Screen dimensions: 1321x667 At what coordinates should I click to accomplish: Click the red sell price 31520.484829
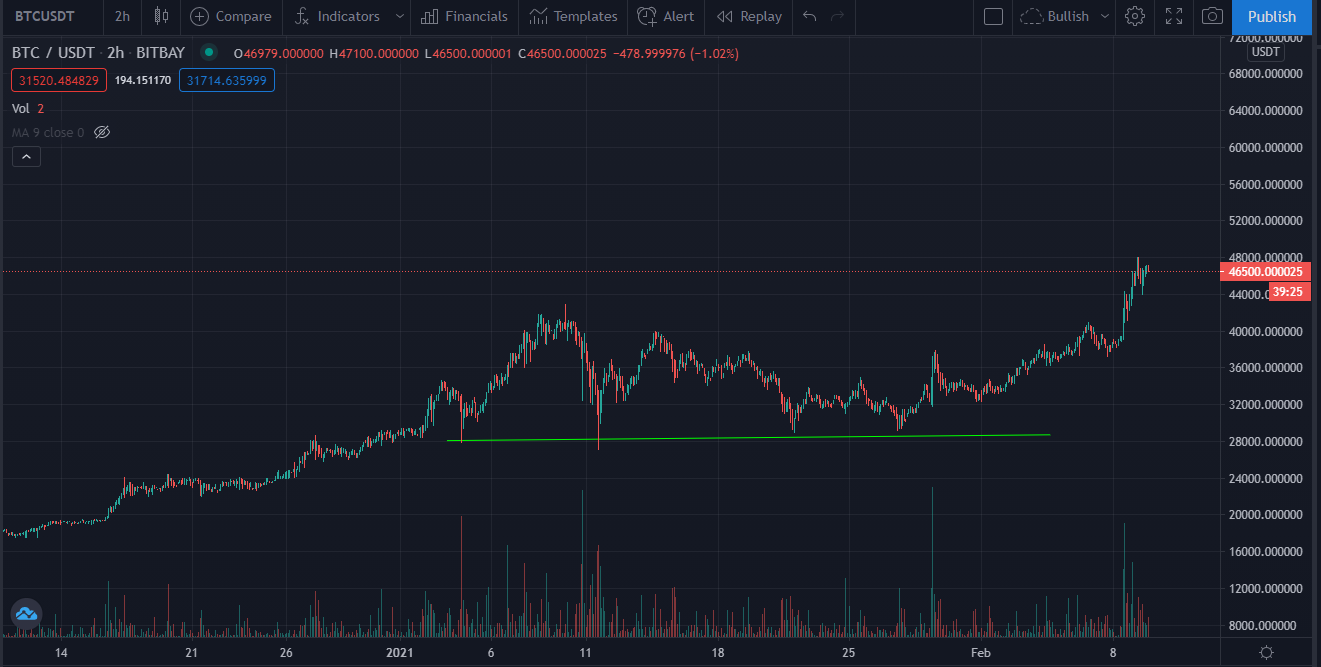[x=59, y=80]
